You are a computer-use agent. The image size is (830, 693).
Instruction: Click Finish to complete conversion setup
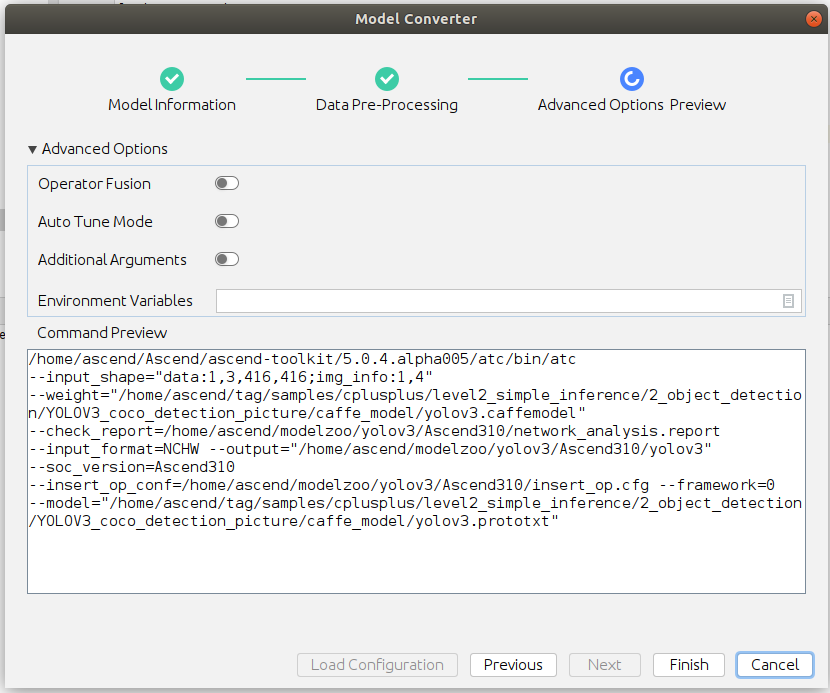click(689, 665)
